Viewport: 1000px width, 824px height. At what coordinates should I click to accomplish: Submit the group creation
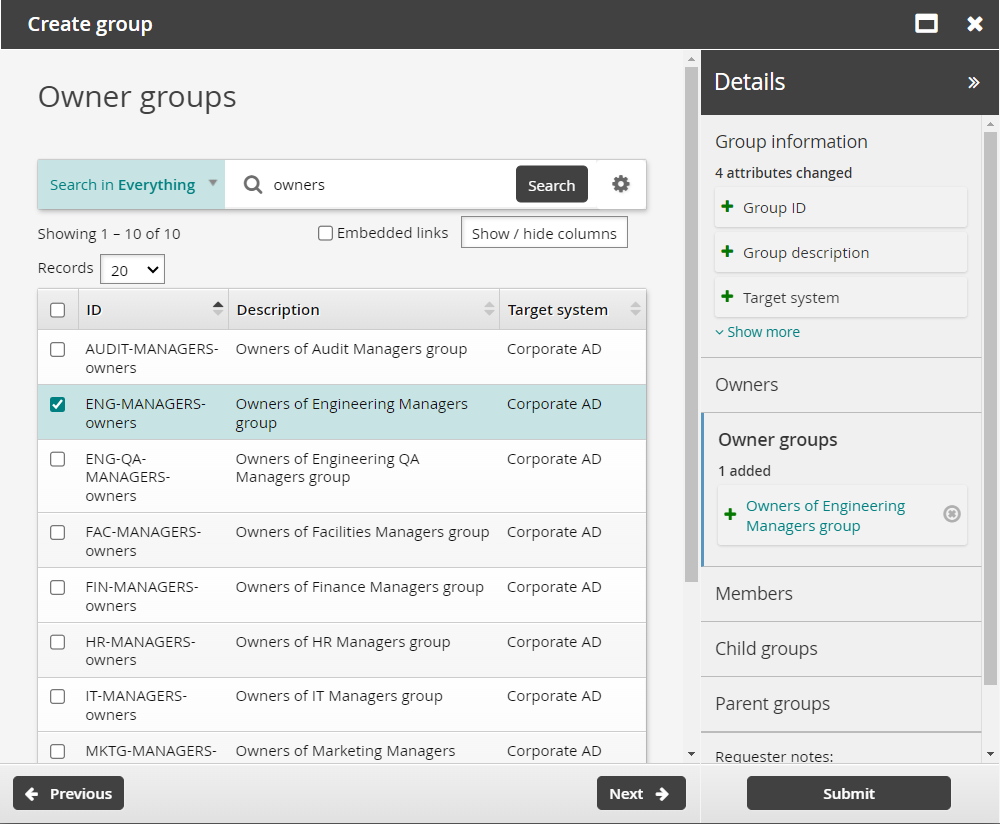(x=848, y=793)
